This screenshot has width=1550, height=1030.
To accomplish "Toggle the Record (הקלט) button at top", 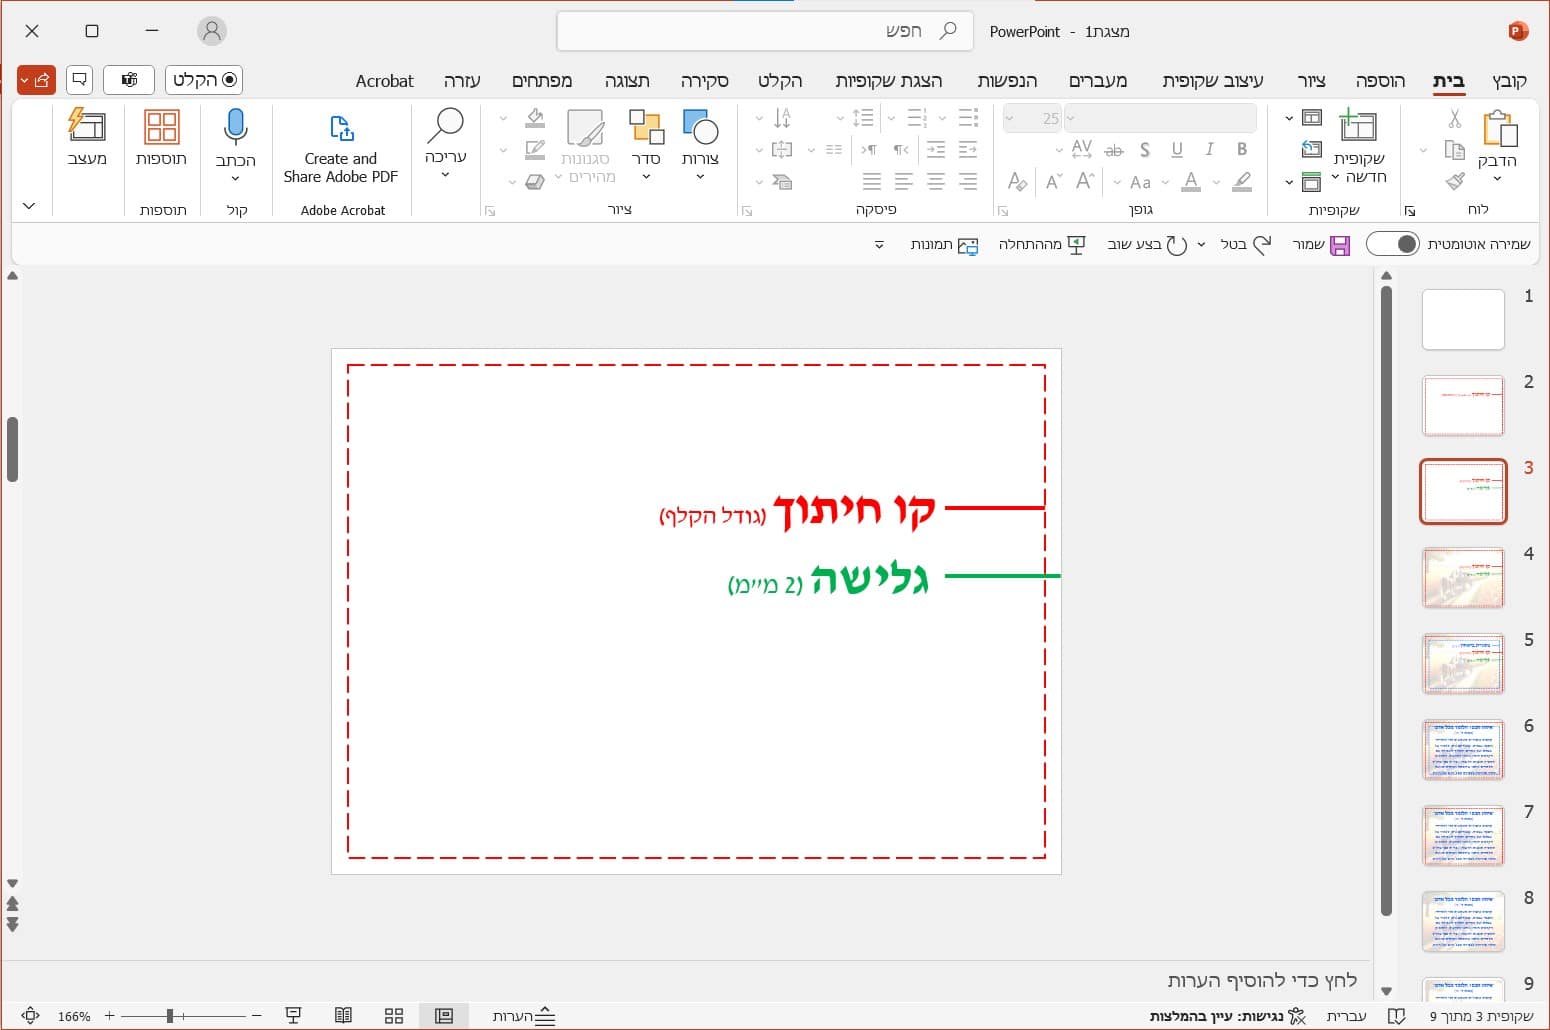I will pyautogui.click(x=204, y=80).
